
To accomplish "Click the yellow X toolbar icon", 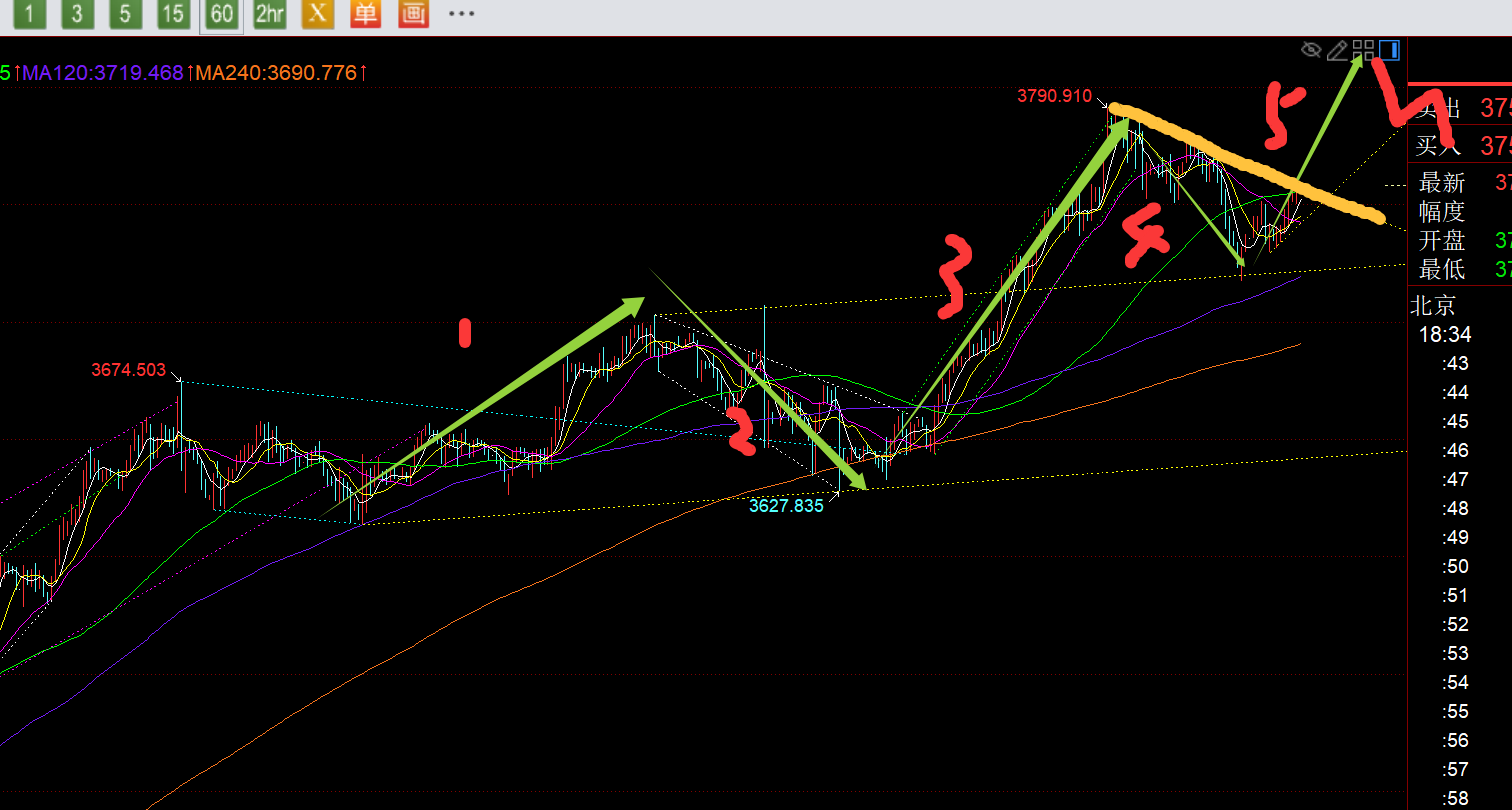I will pyautogui.click(x=317, y=14).
